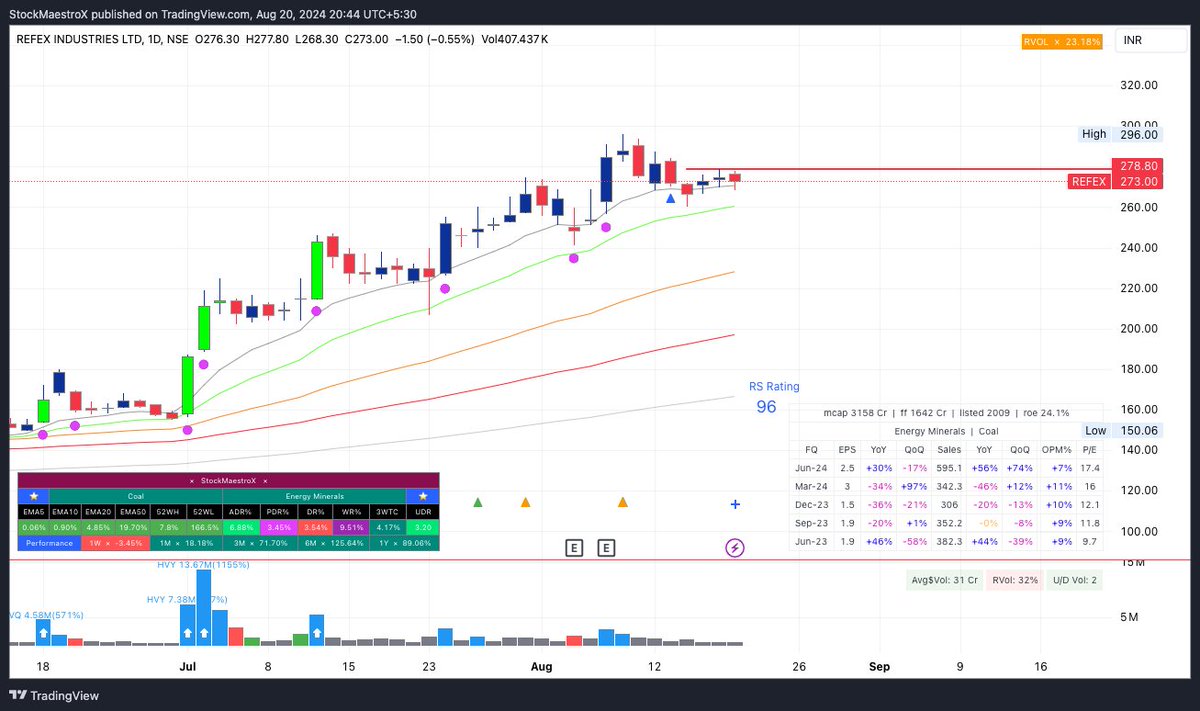1200x711 pixels.
Task: Click the mcap 3158 Cr info row
Action: coord(946,412)
